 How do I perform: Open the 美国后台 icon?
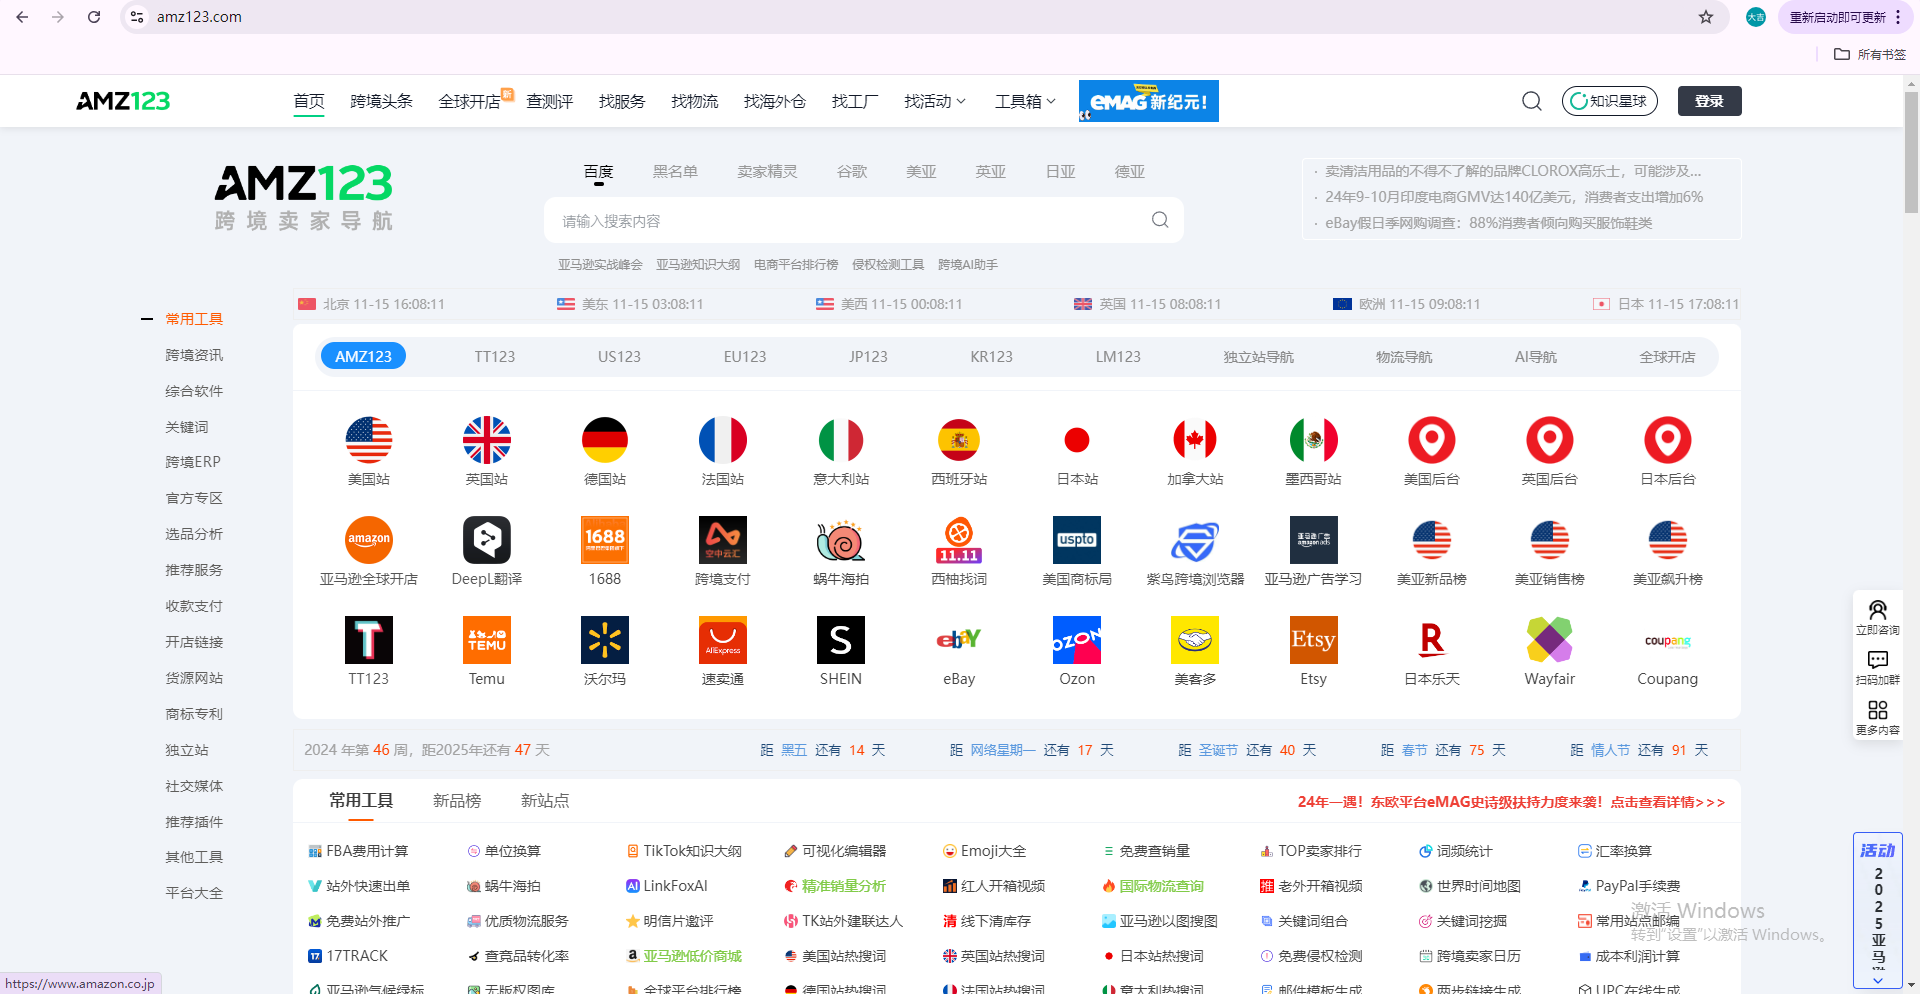pyautogui.click(x=1431, y=440)
